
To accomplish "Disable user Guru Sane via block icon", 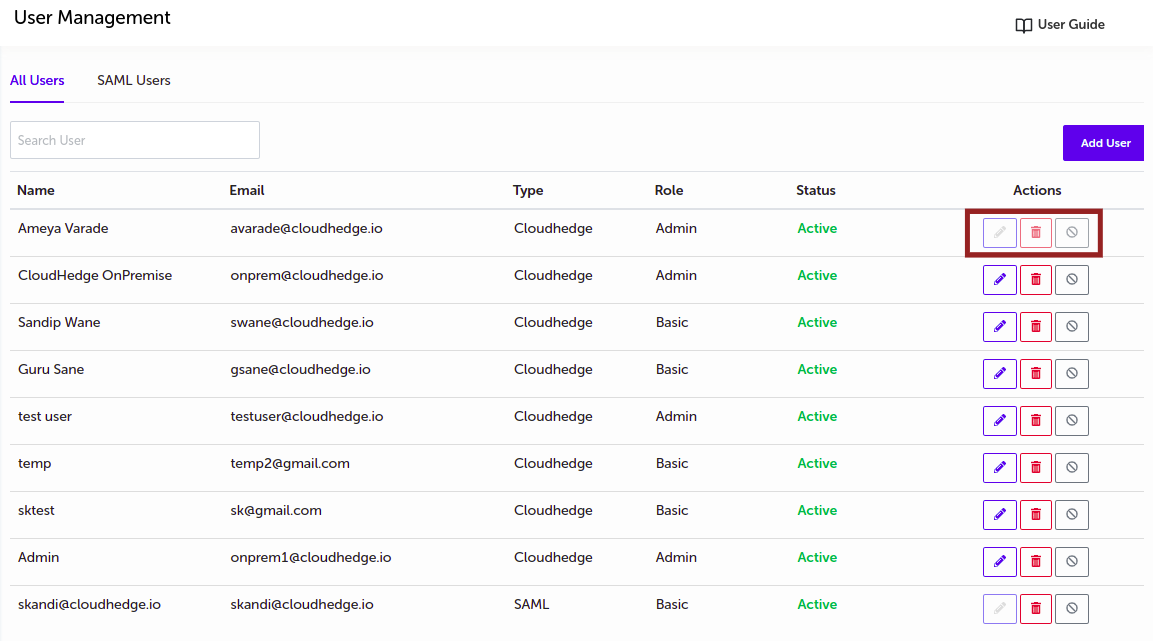I will (x=1071, y=374).
